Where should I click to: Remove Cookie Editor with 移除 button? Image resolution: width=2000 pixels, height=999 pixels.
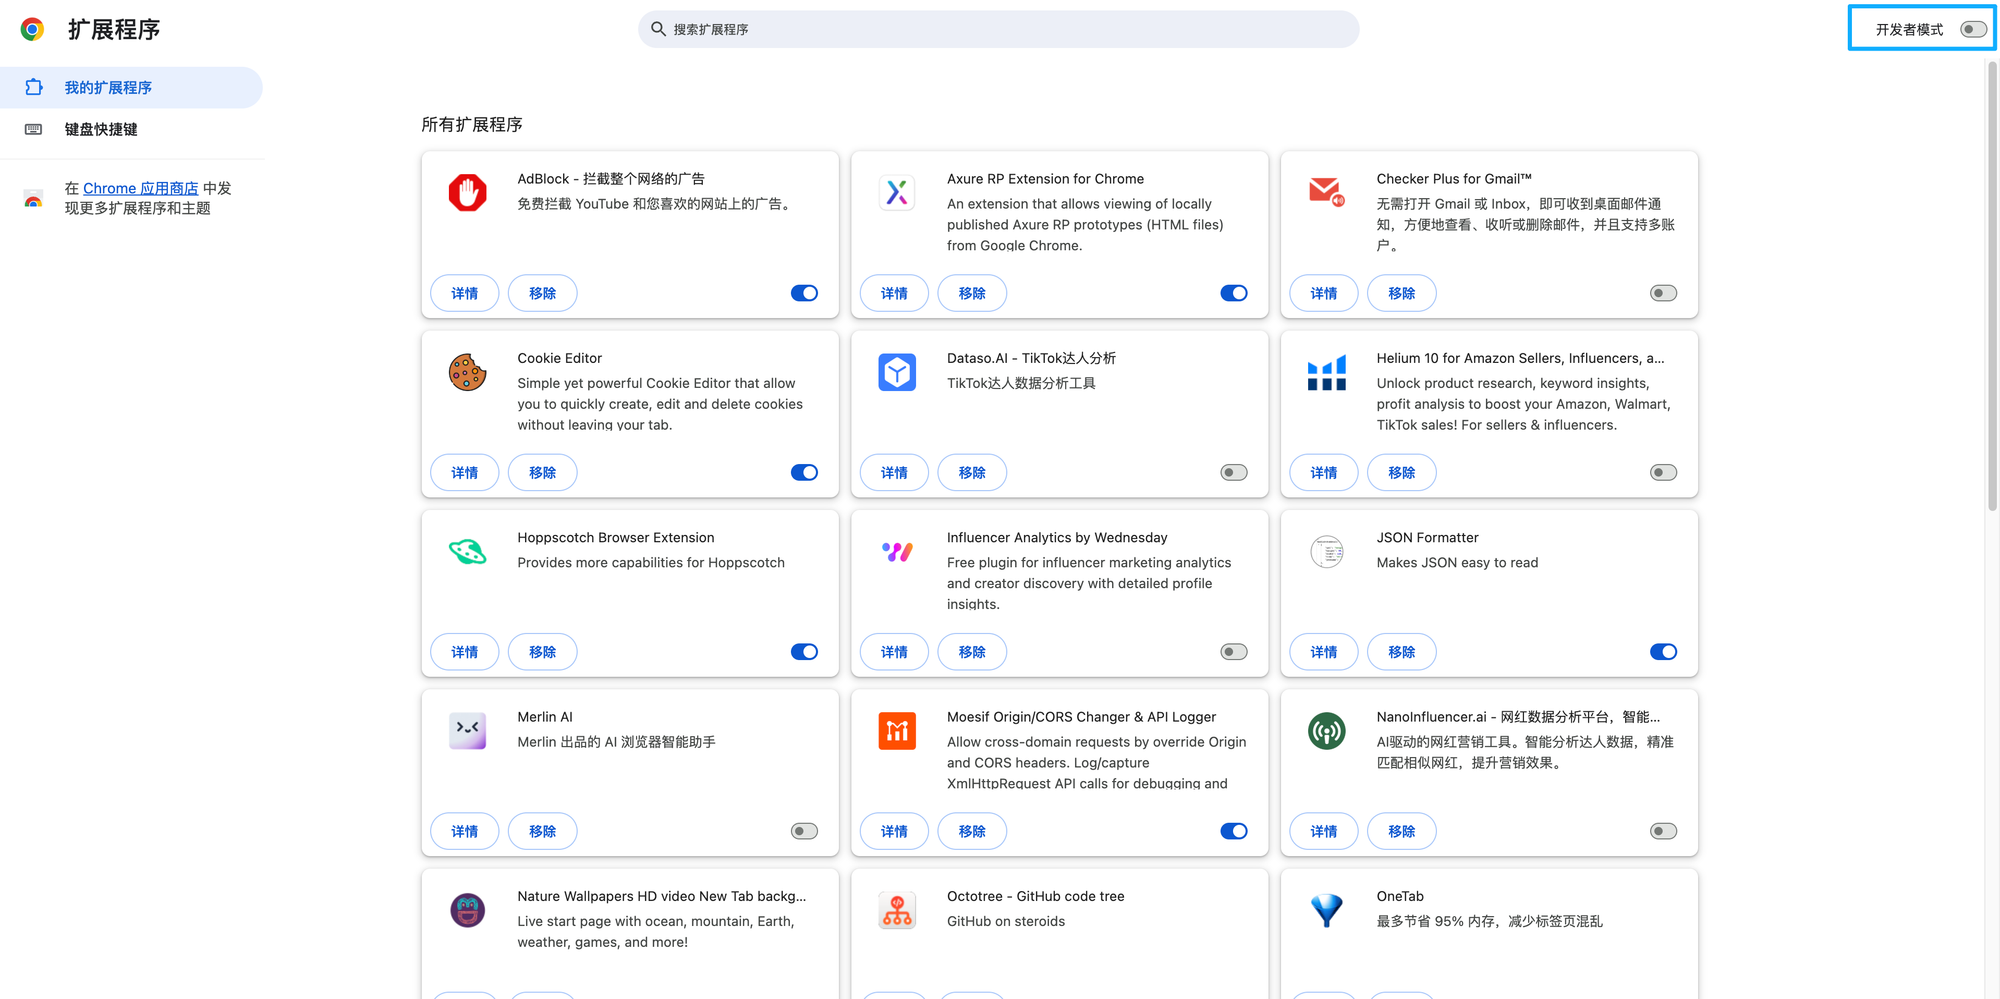coord(542,472)
